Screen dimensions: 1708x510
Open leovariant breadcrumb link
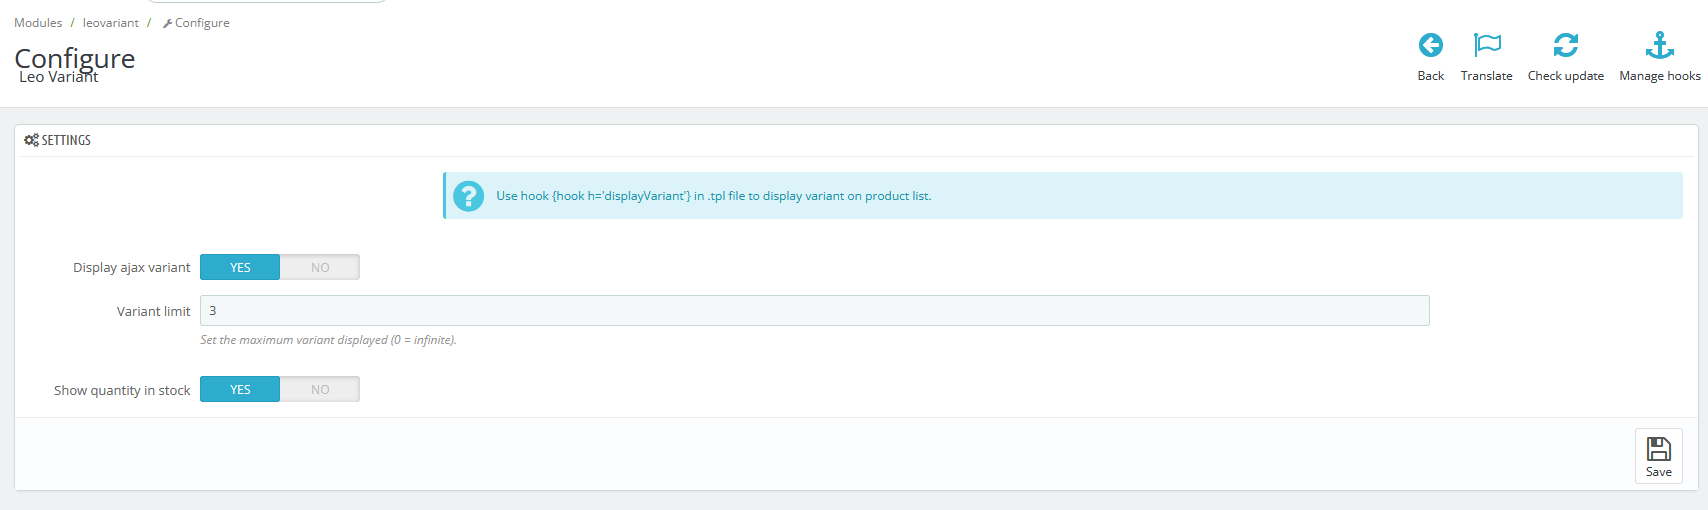pos(111,23)
